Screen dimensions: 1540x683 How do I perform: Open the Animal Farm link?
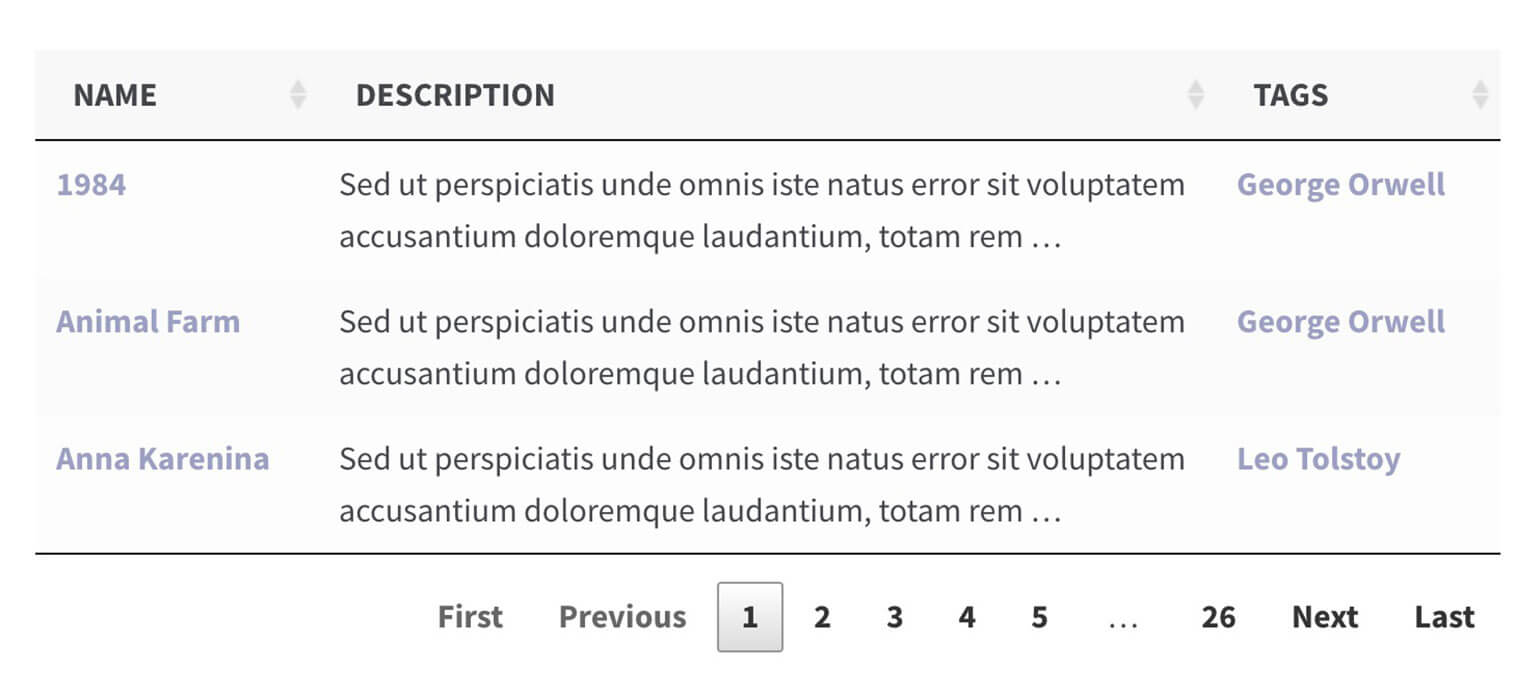pos(148,322)
